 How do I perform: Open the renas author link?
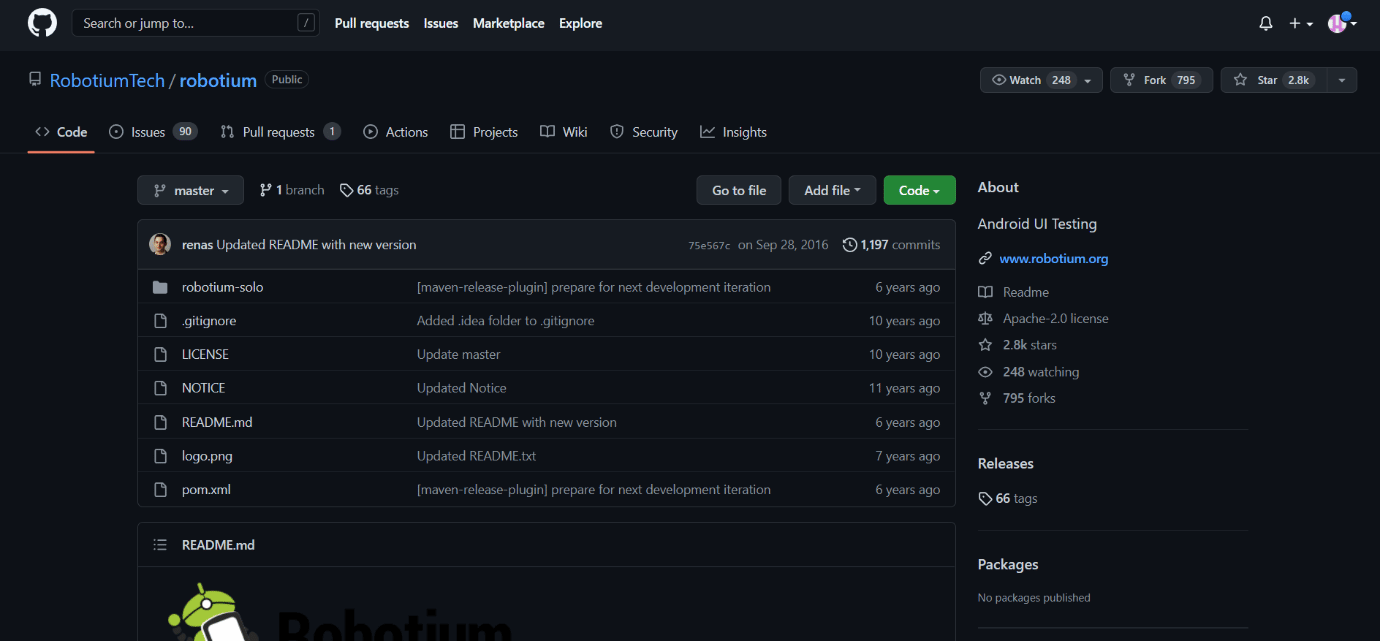pyautogui.click(x=197, y=244)
